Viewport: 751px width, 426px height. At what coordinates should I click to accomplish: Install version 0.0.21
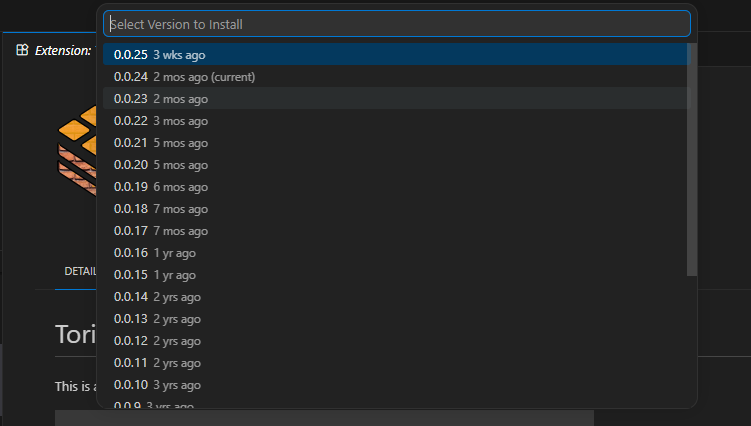coord(160,143)
